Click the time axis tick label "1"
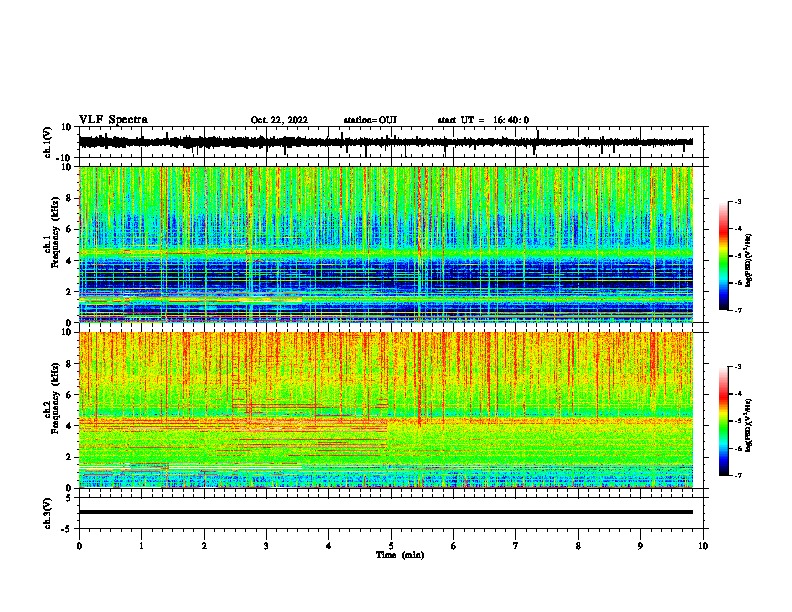 coord(141,546)
